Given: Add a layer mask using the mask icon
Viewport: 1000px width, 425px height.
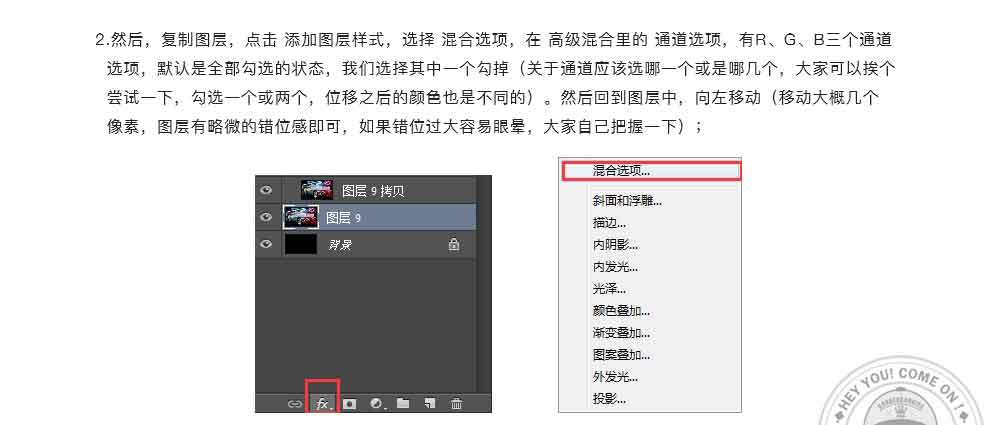Looking at the screenshot, I should (x=349, y=403).
